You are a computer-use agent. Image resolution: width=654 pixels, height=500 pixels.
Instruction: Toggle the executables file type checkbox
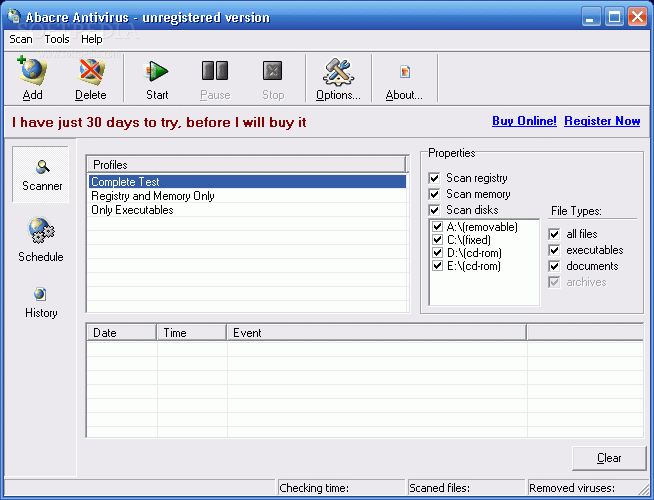pyautogui.click(x=554, y=250)
